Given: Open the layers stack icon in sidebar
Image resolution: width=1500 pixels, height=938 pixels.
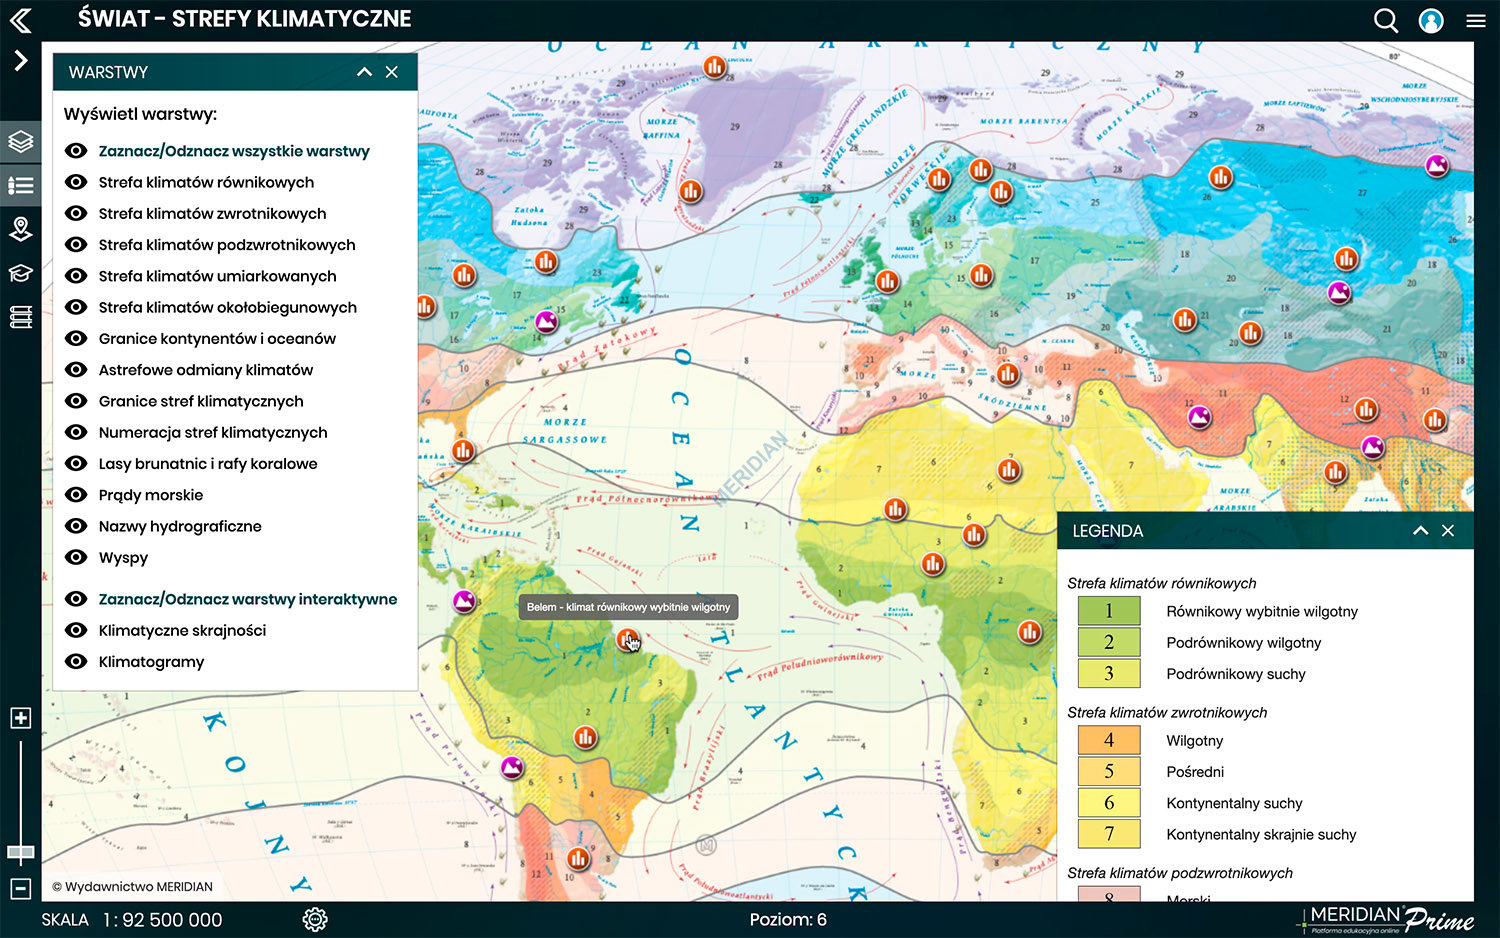Looking at the screenshot, I should (x=21, y=141).
